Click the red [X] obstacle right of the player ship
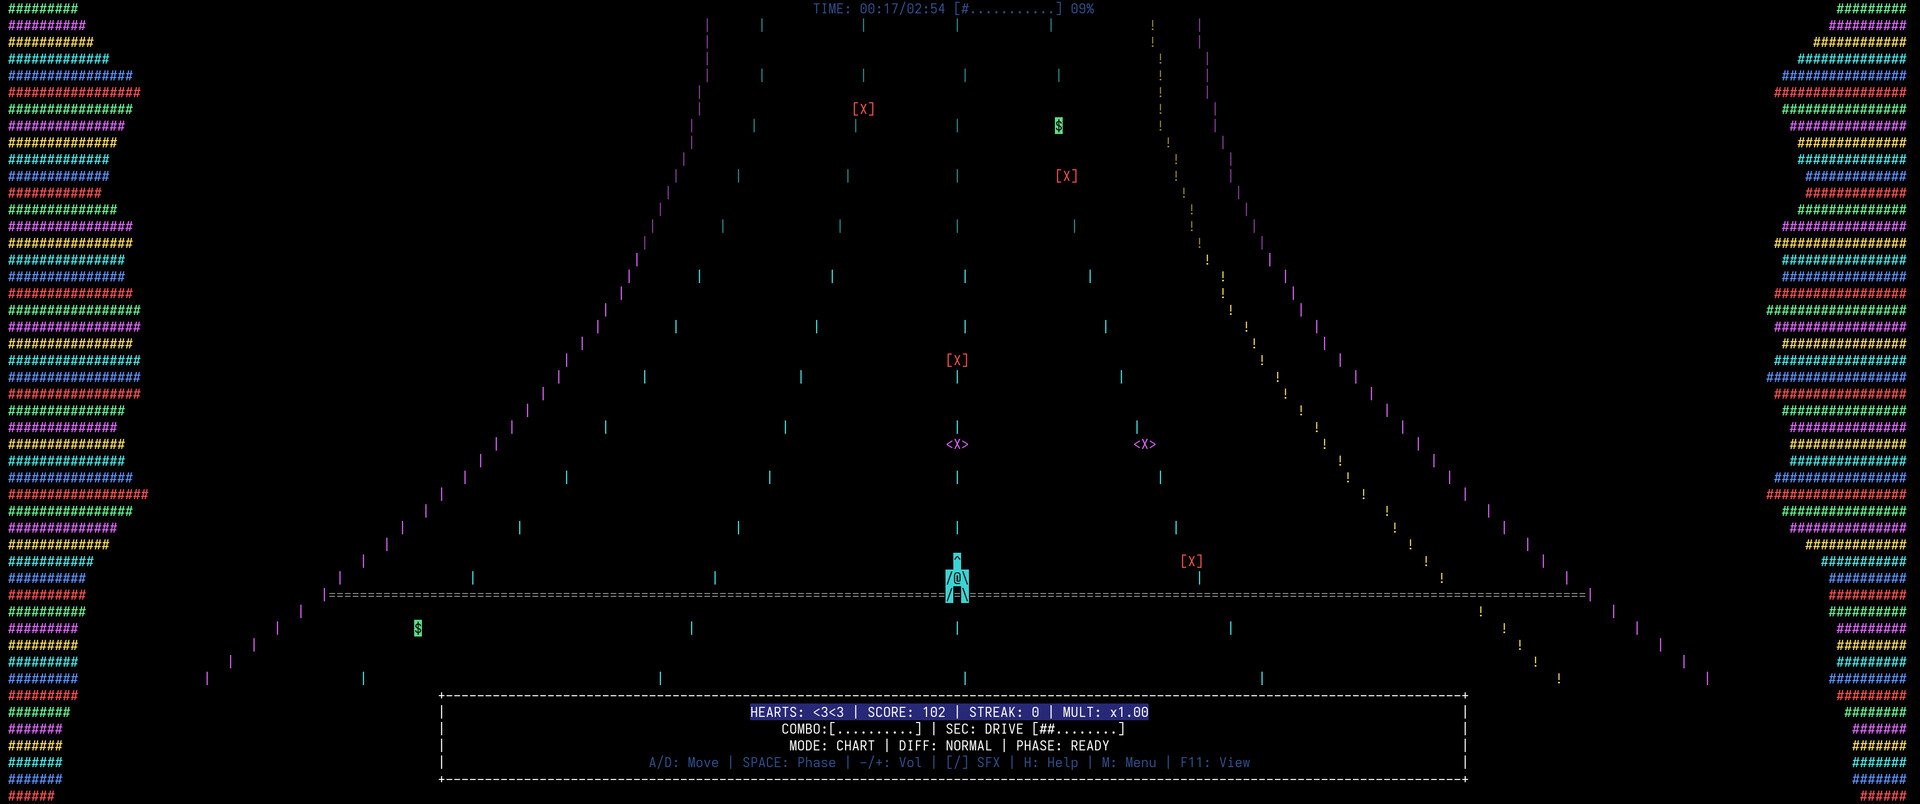This screenshot has height=804, width=1920. [x=1191, y=562]
